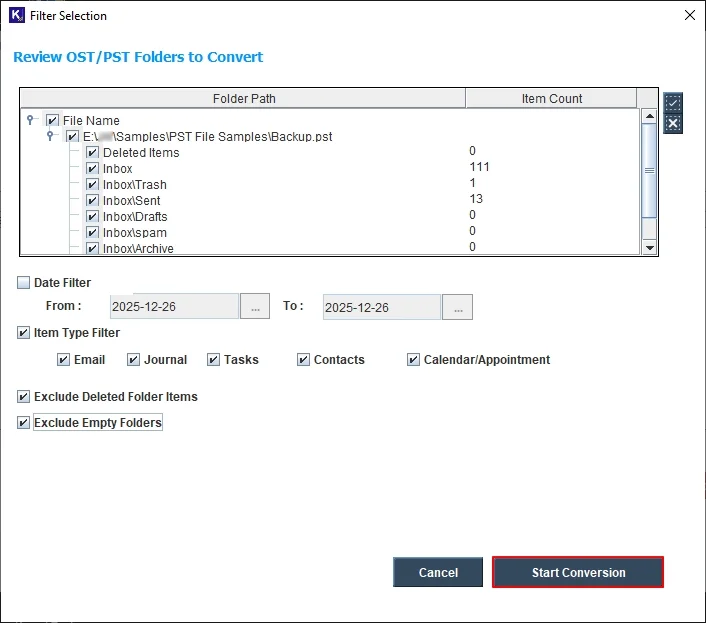Viewport: 706px width, 623px height.
Task: Click the Inbox\Trash item count 1
Action: click(472, 183)
